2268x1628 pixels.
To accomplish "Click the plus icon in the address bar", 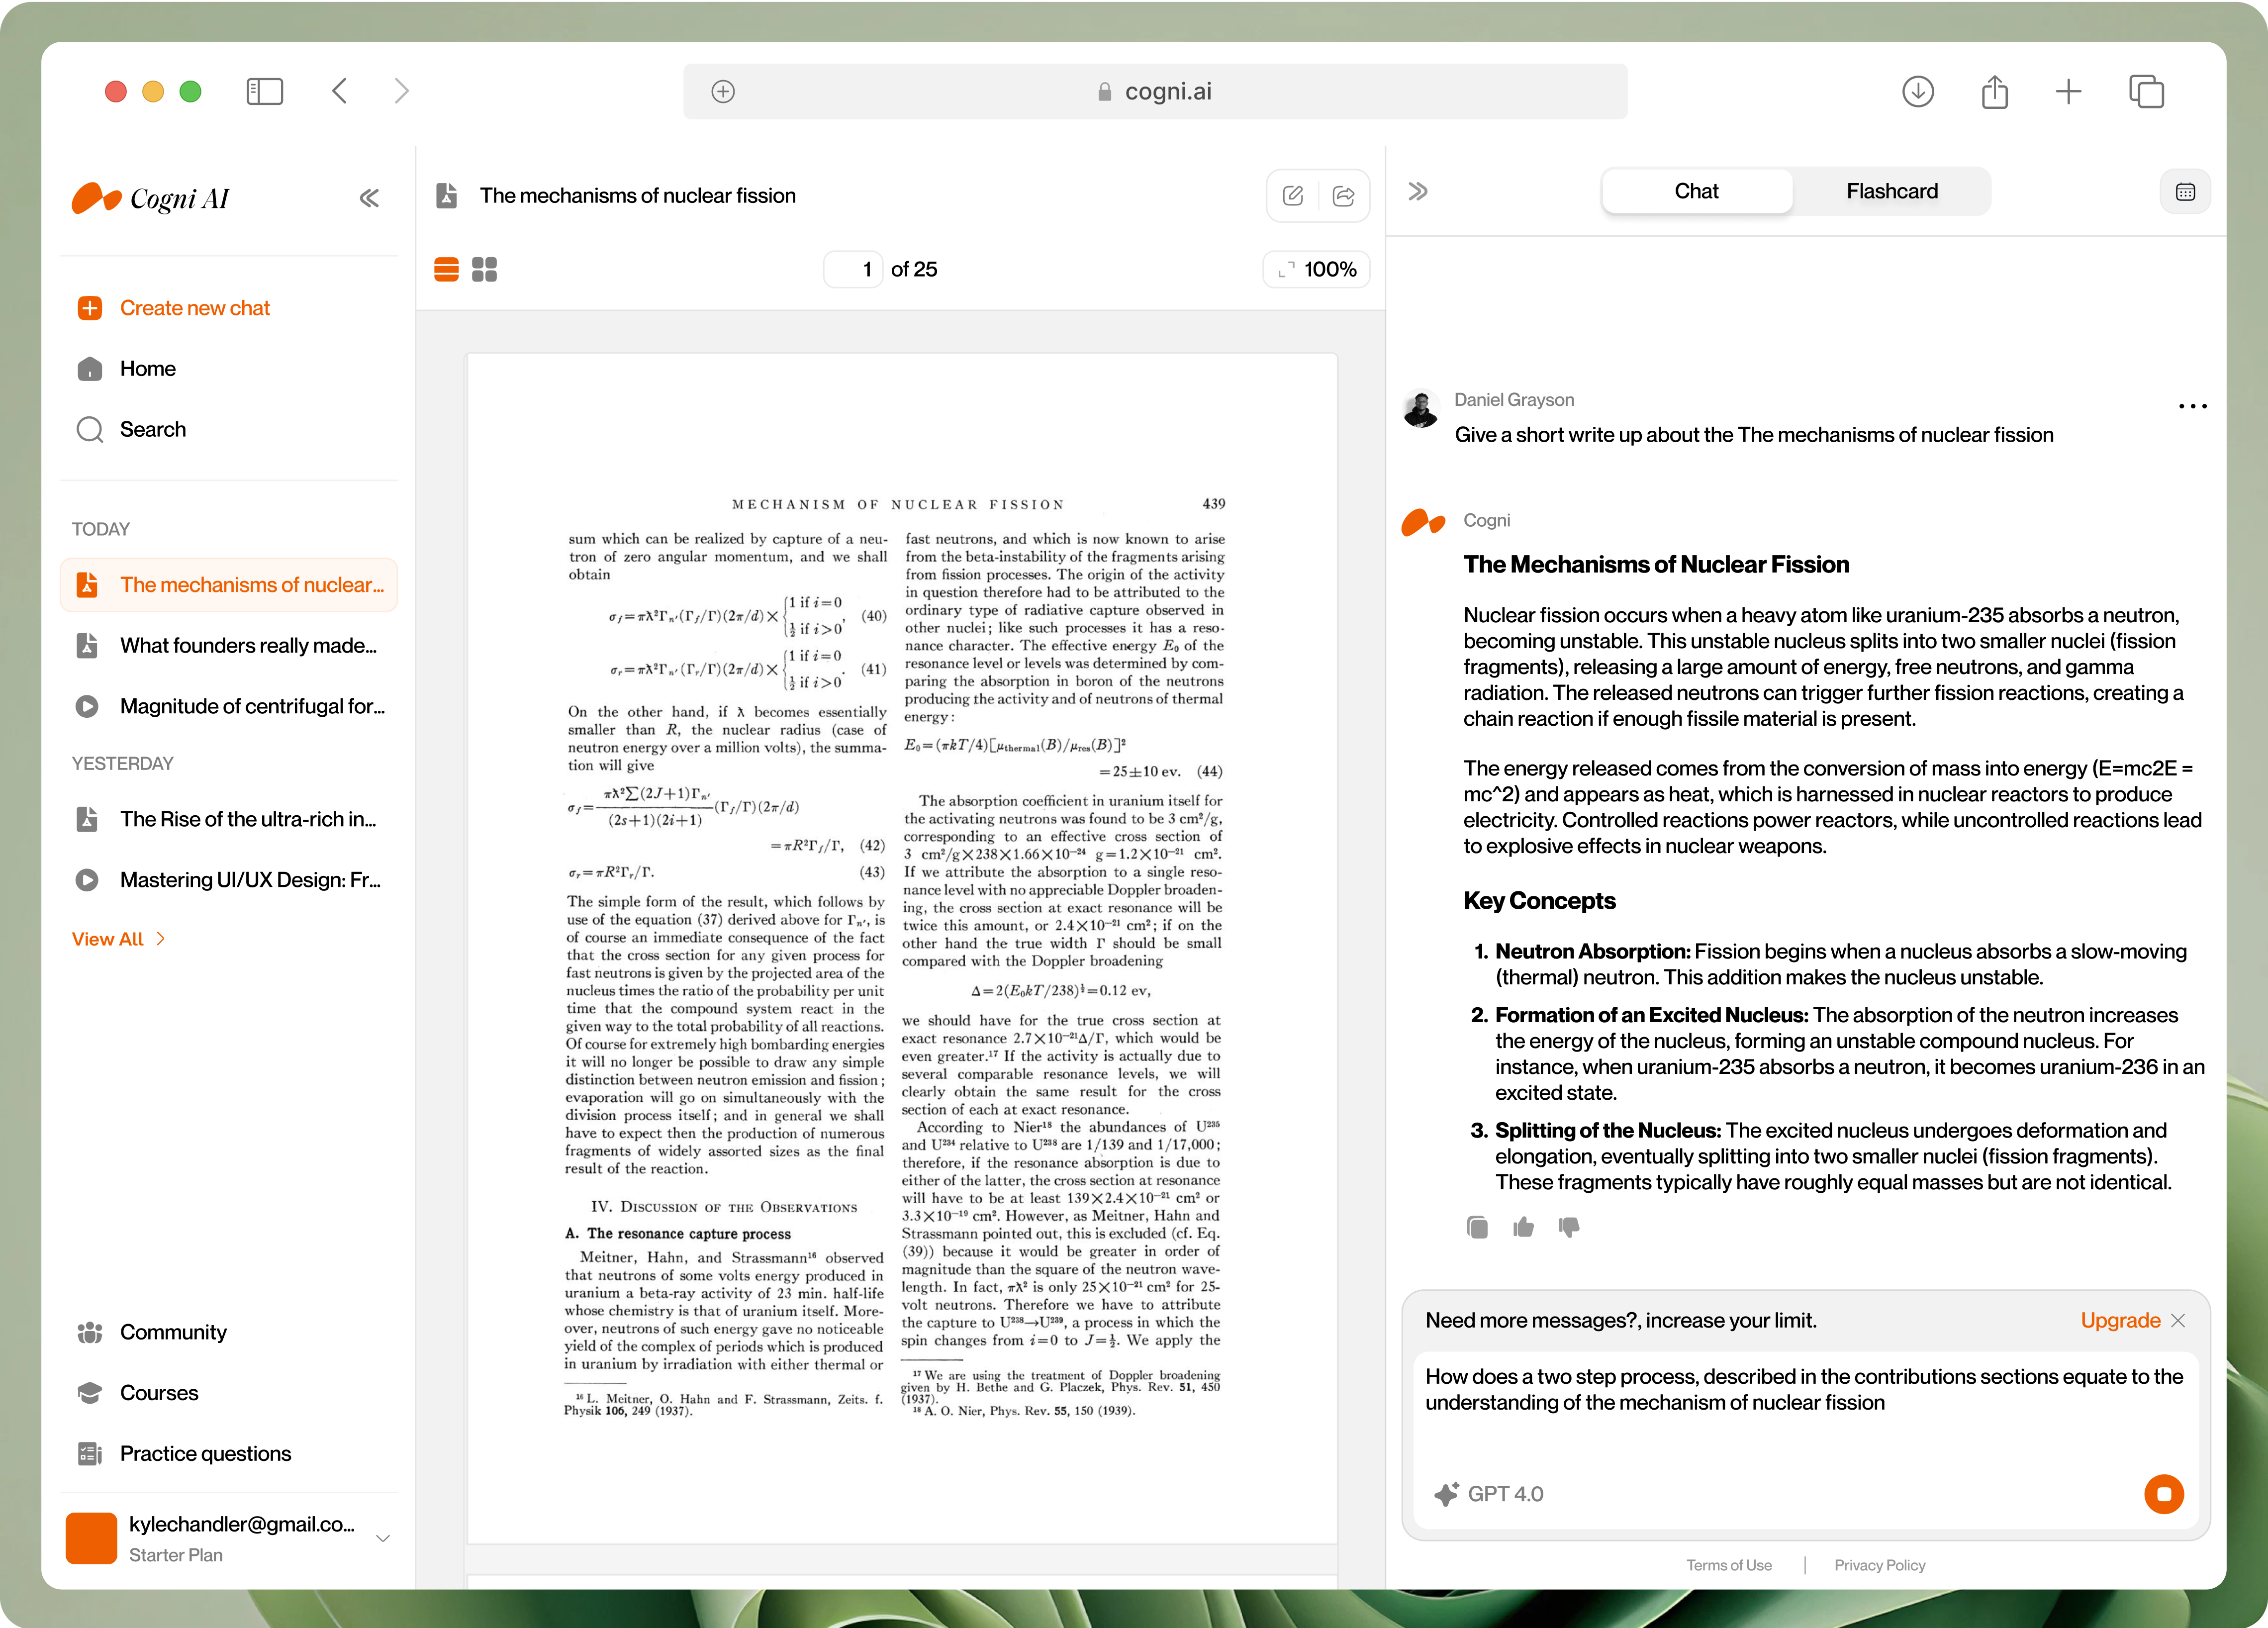I will 723,92.
